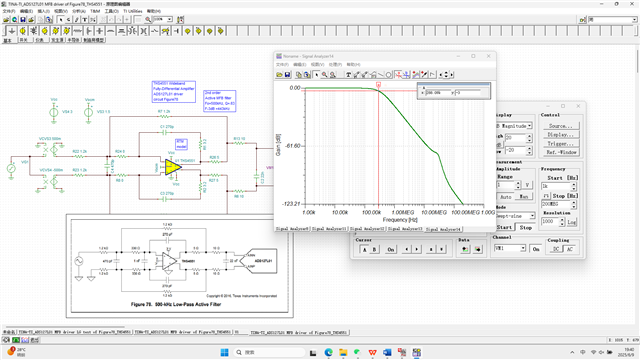Click the zoom magnifier icon in main toolbar
The height and width of the screenshot is (360, 640).
[x=148, y=20]
